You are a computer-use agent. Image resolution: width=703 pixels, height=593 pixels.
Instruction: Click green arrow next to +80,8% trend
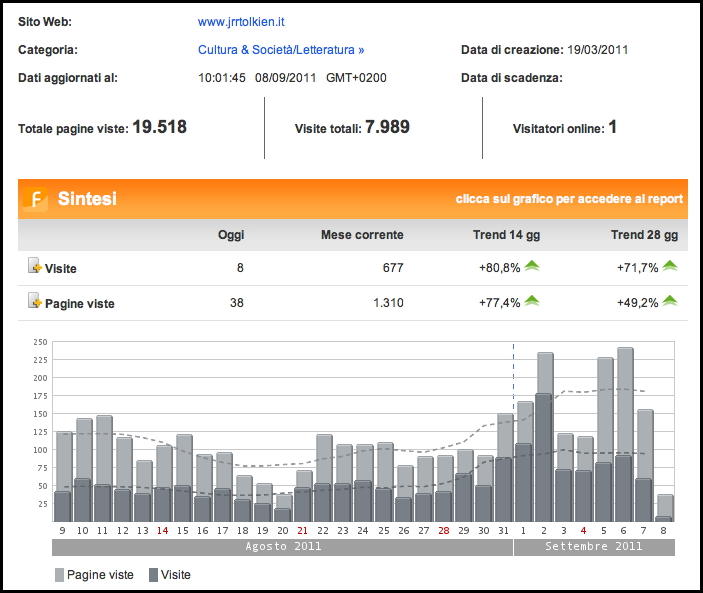532,266
